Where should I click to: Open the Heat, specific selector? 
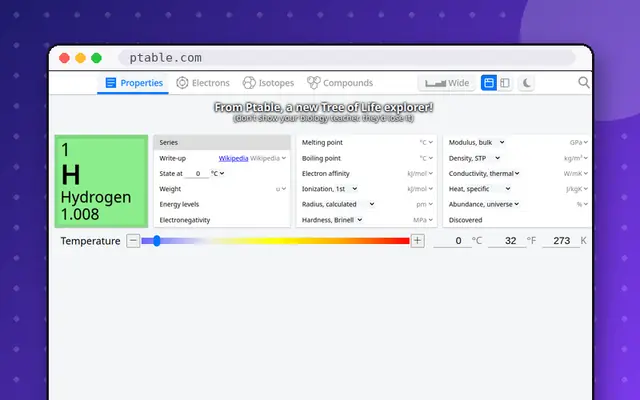coord(480,189)
